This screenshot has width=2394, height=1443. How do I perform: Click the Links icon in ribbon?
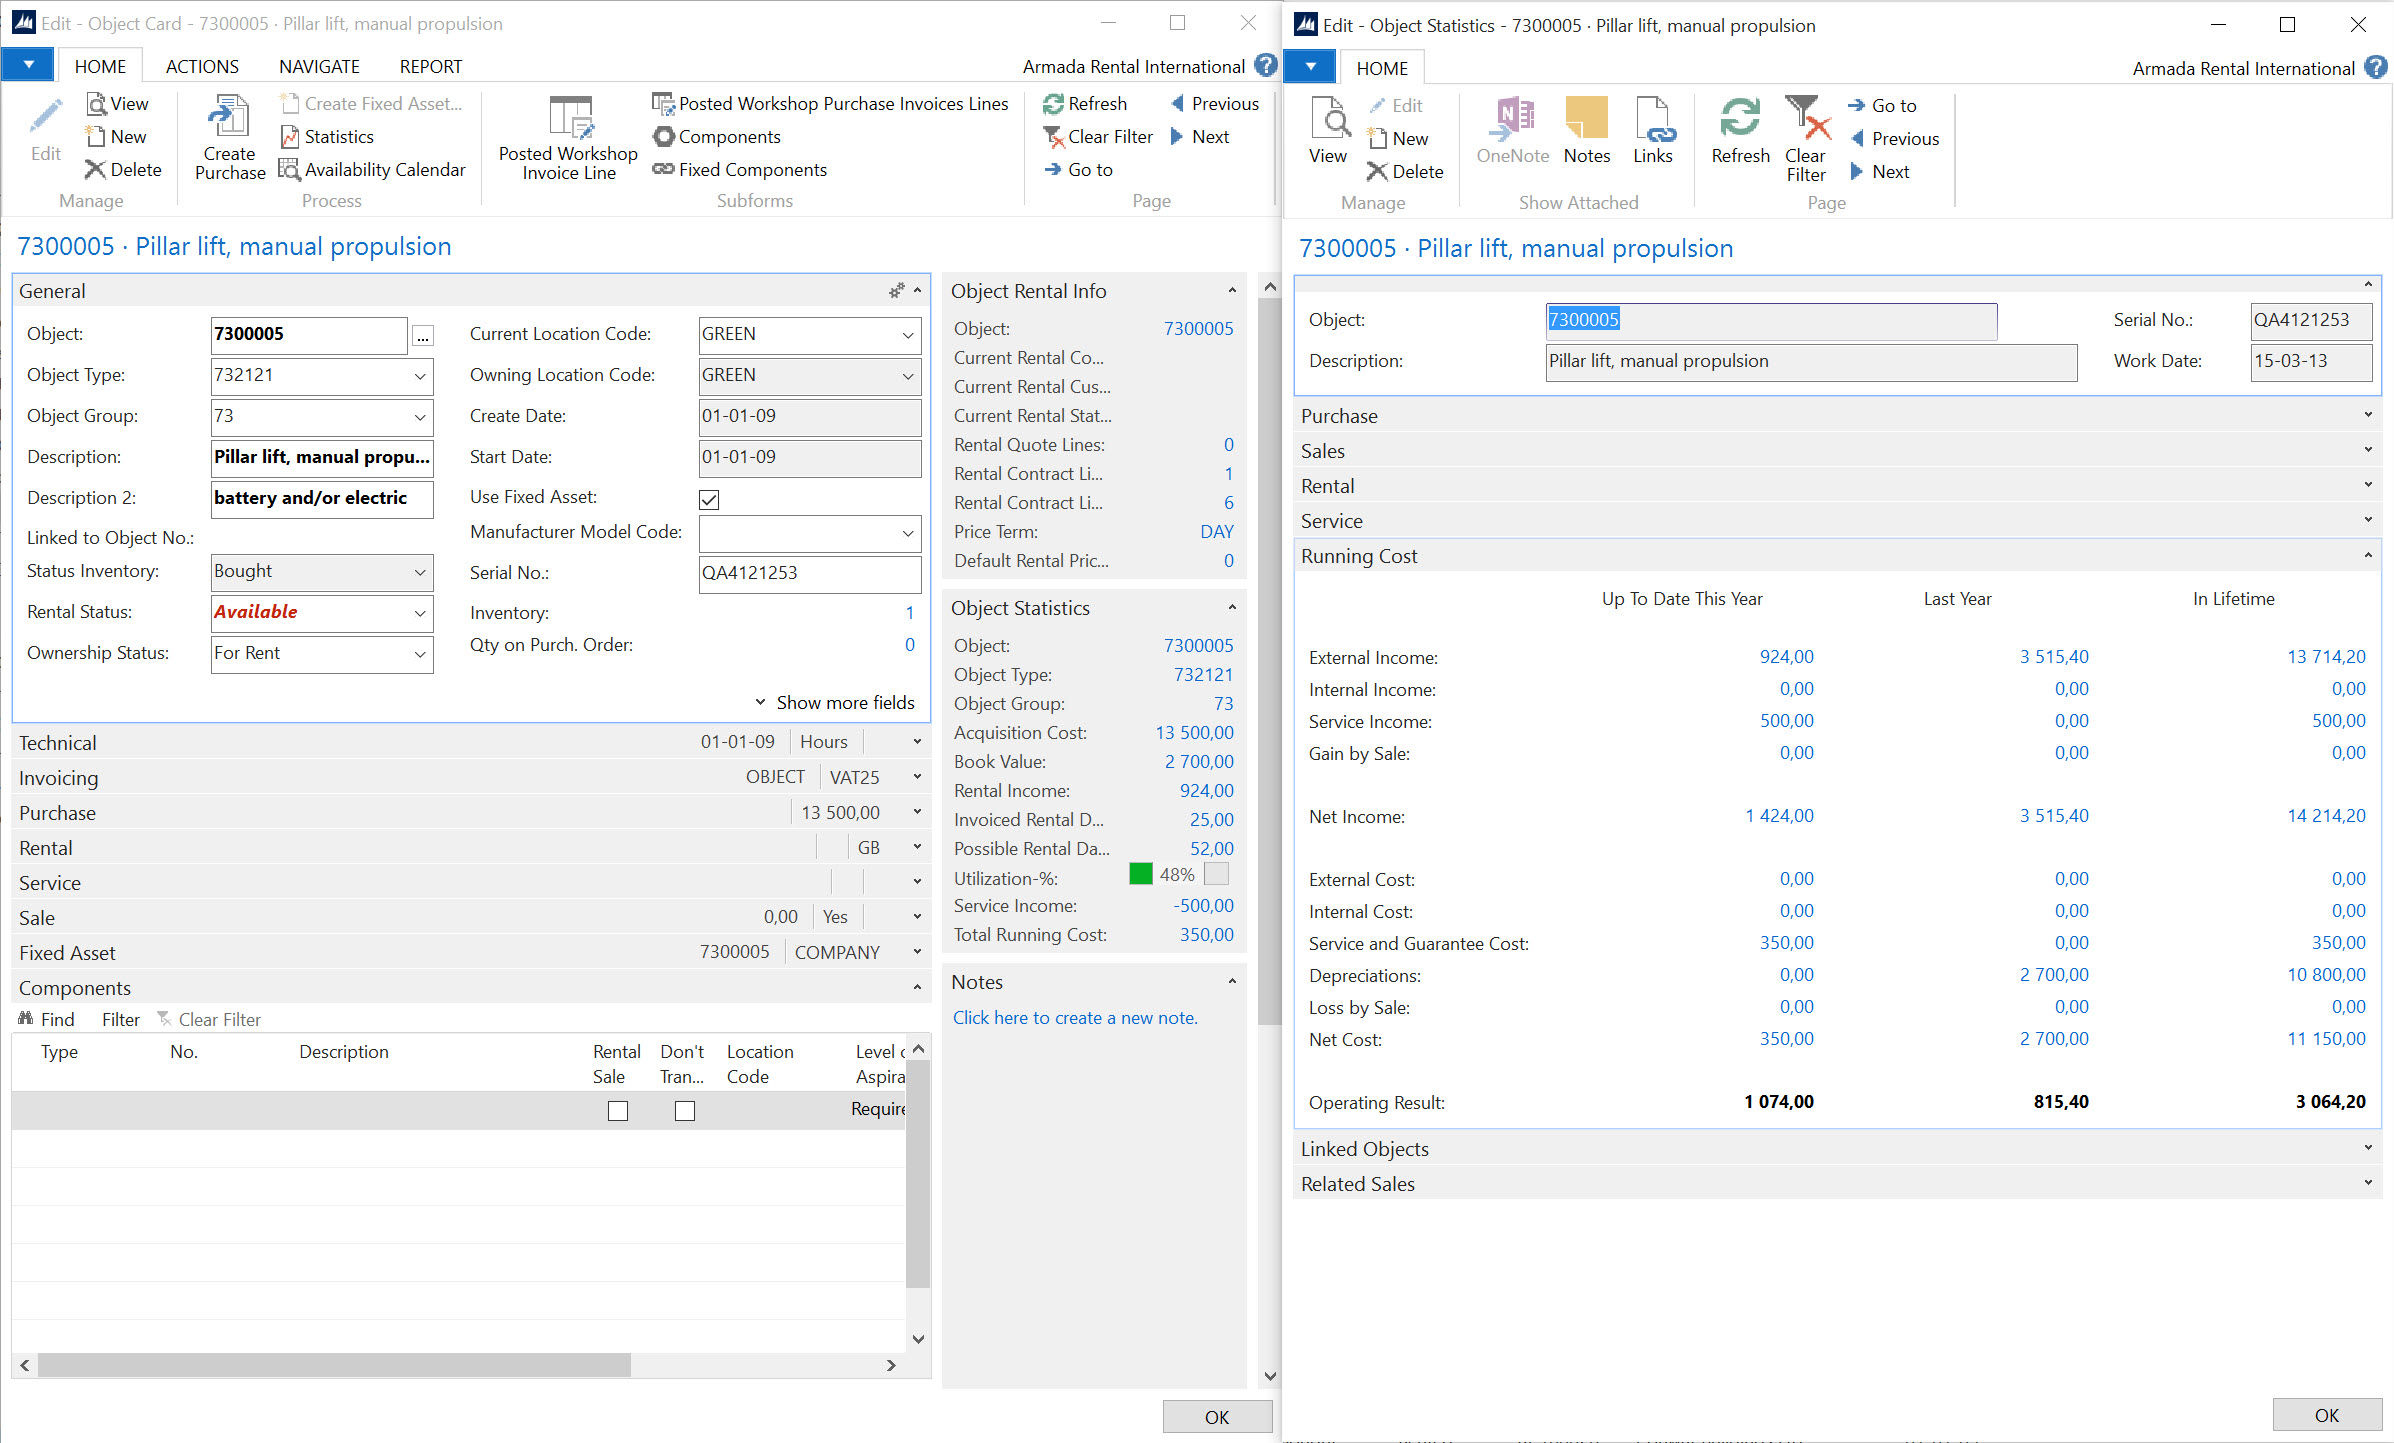click(x=1652, y=130)
